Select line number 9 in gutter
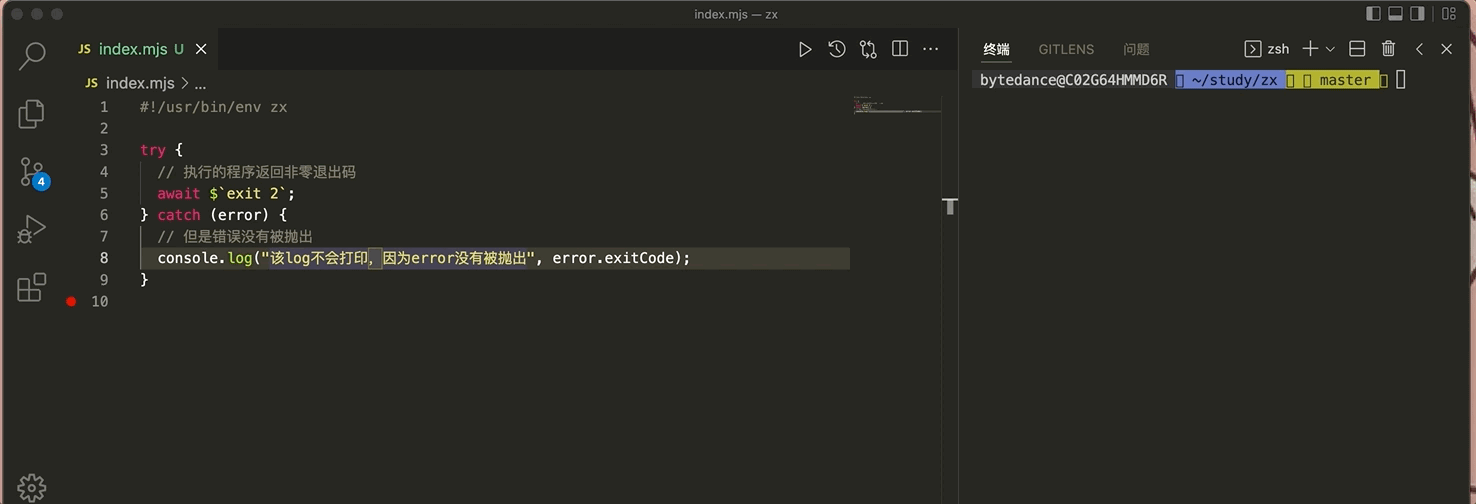1476x504 pixels. (104, 279)
